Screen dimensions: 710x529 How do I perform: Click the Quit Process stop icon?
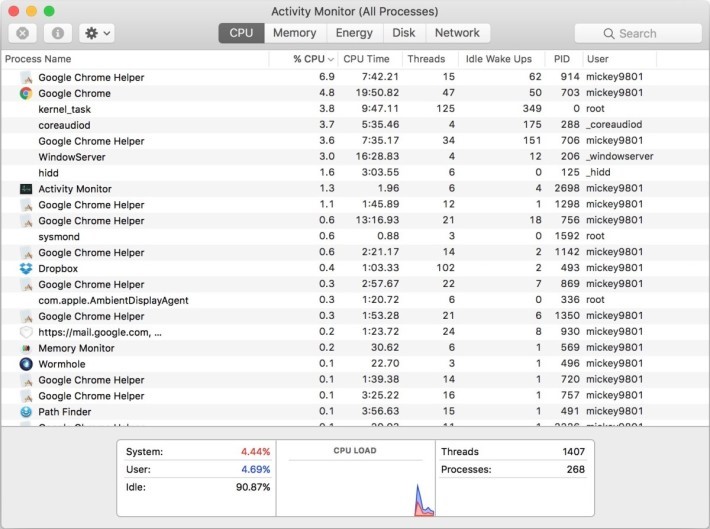22,33
